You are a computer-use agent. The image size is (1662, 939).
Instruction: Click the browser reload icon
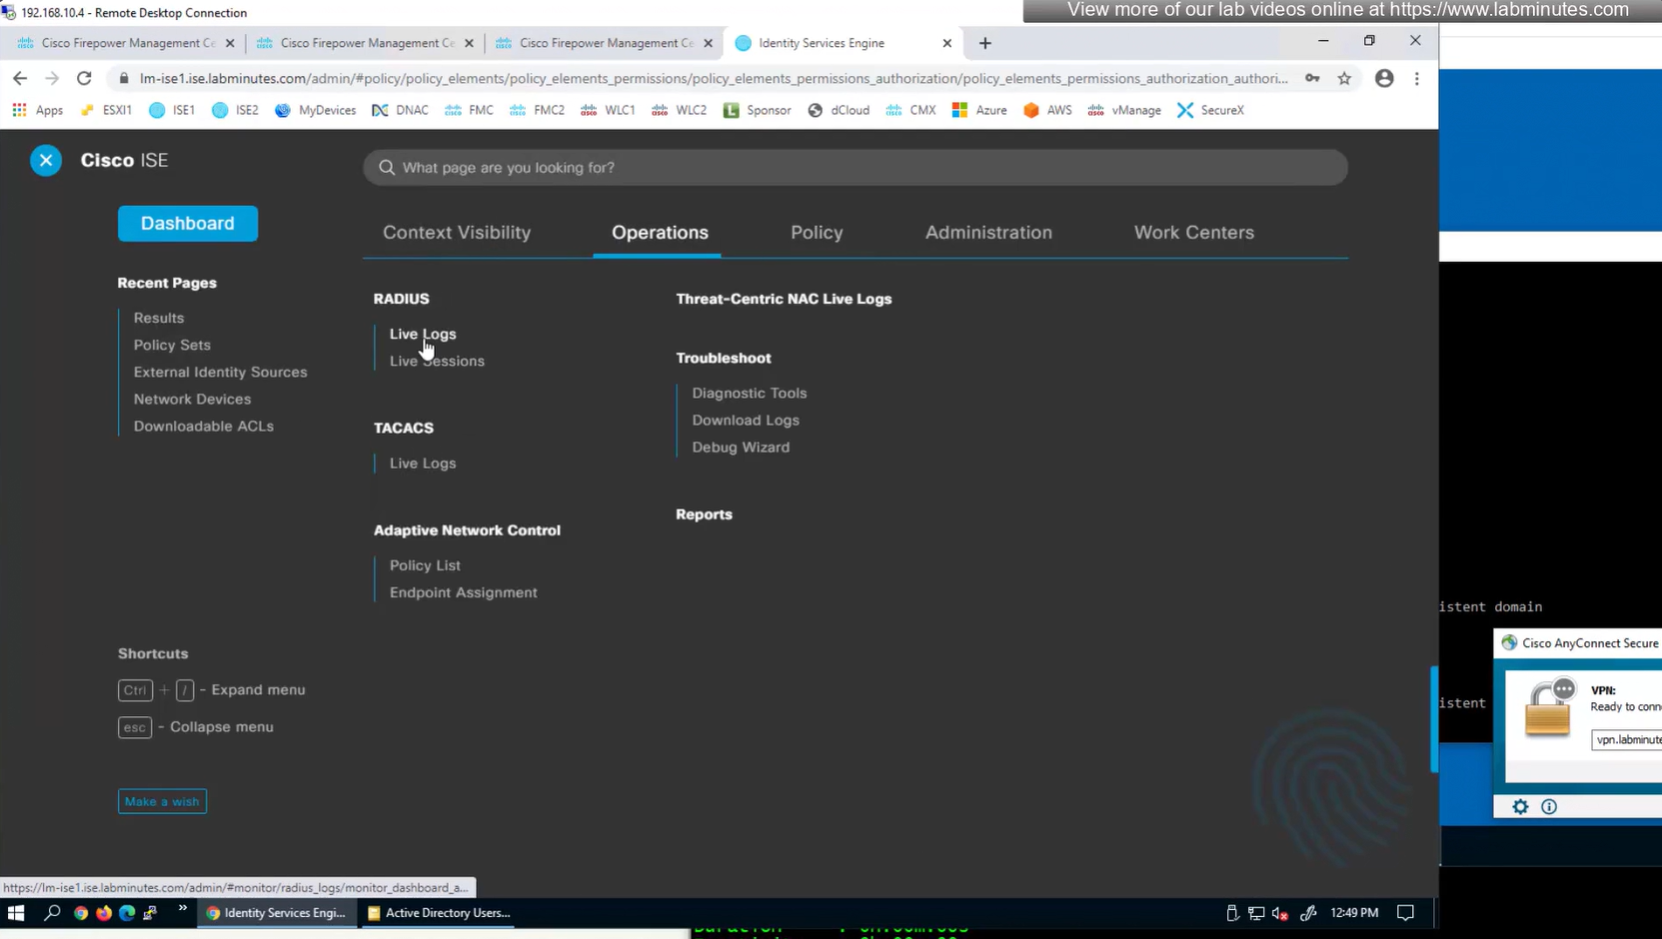tap(84, 78)
